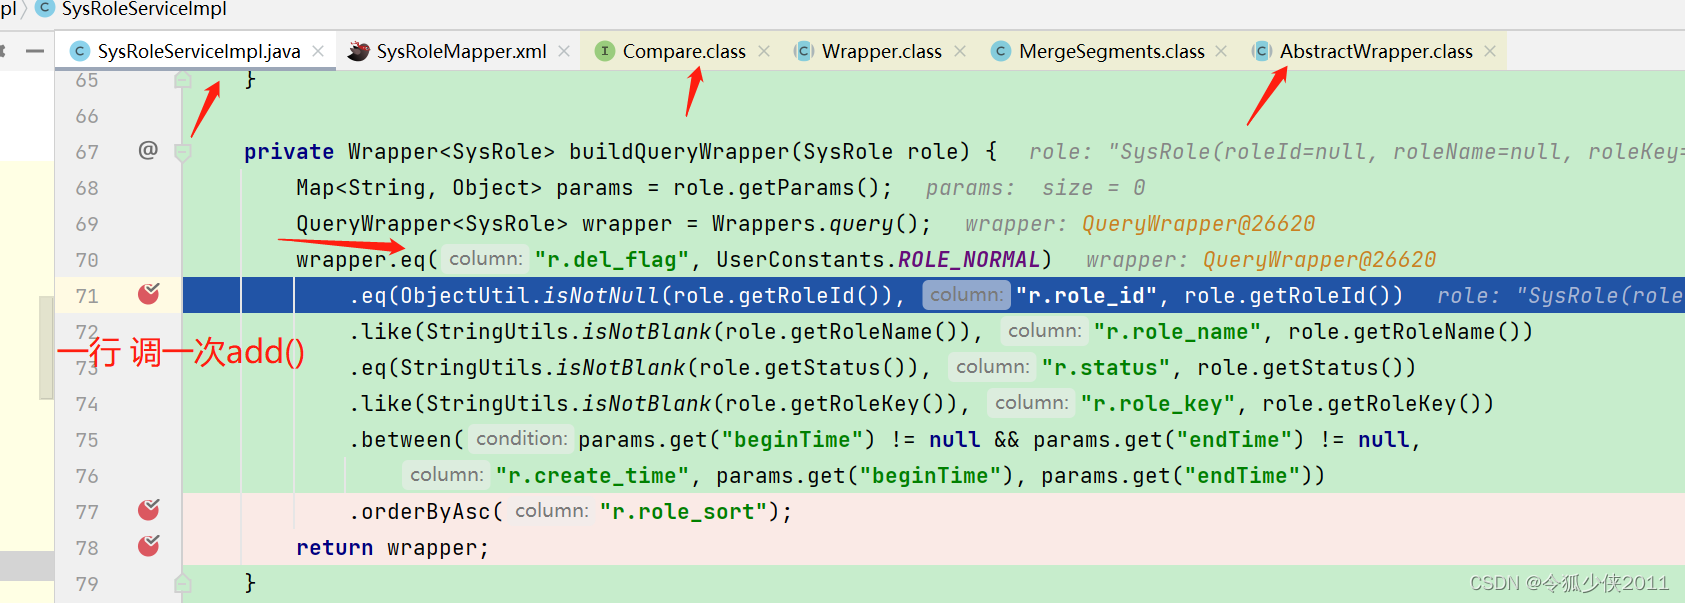Viewport: 1685px width, 603px height.
Task: Click line number 69 in the gutter
Action: pyautogui.click(x=87, y=224)
